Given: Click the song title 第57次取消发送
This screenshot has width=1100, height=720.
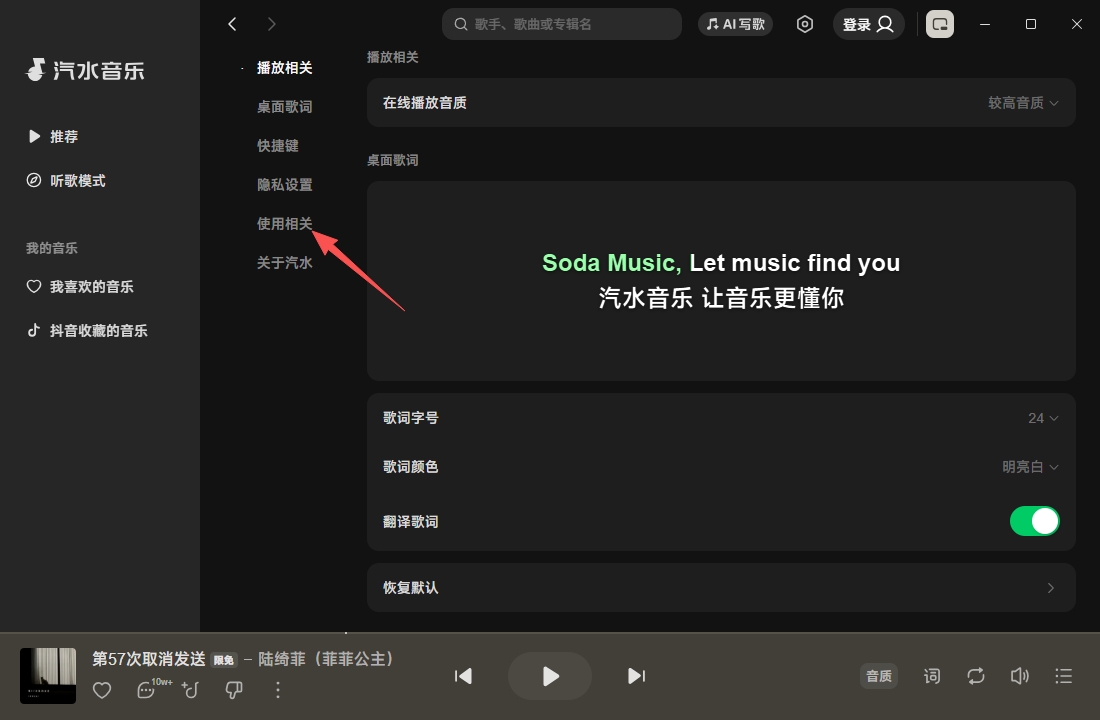Looking at the screenshot, I should [149, 660].
